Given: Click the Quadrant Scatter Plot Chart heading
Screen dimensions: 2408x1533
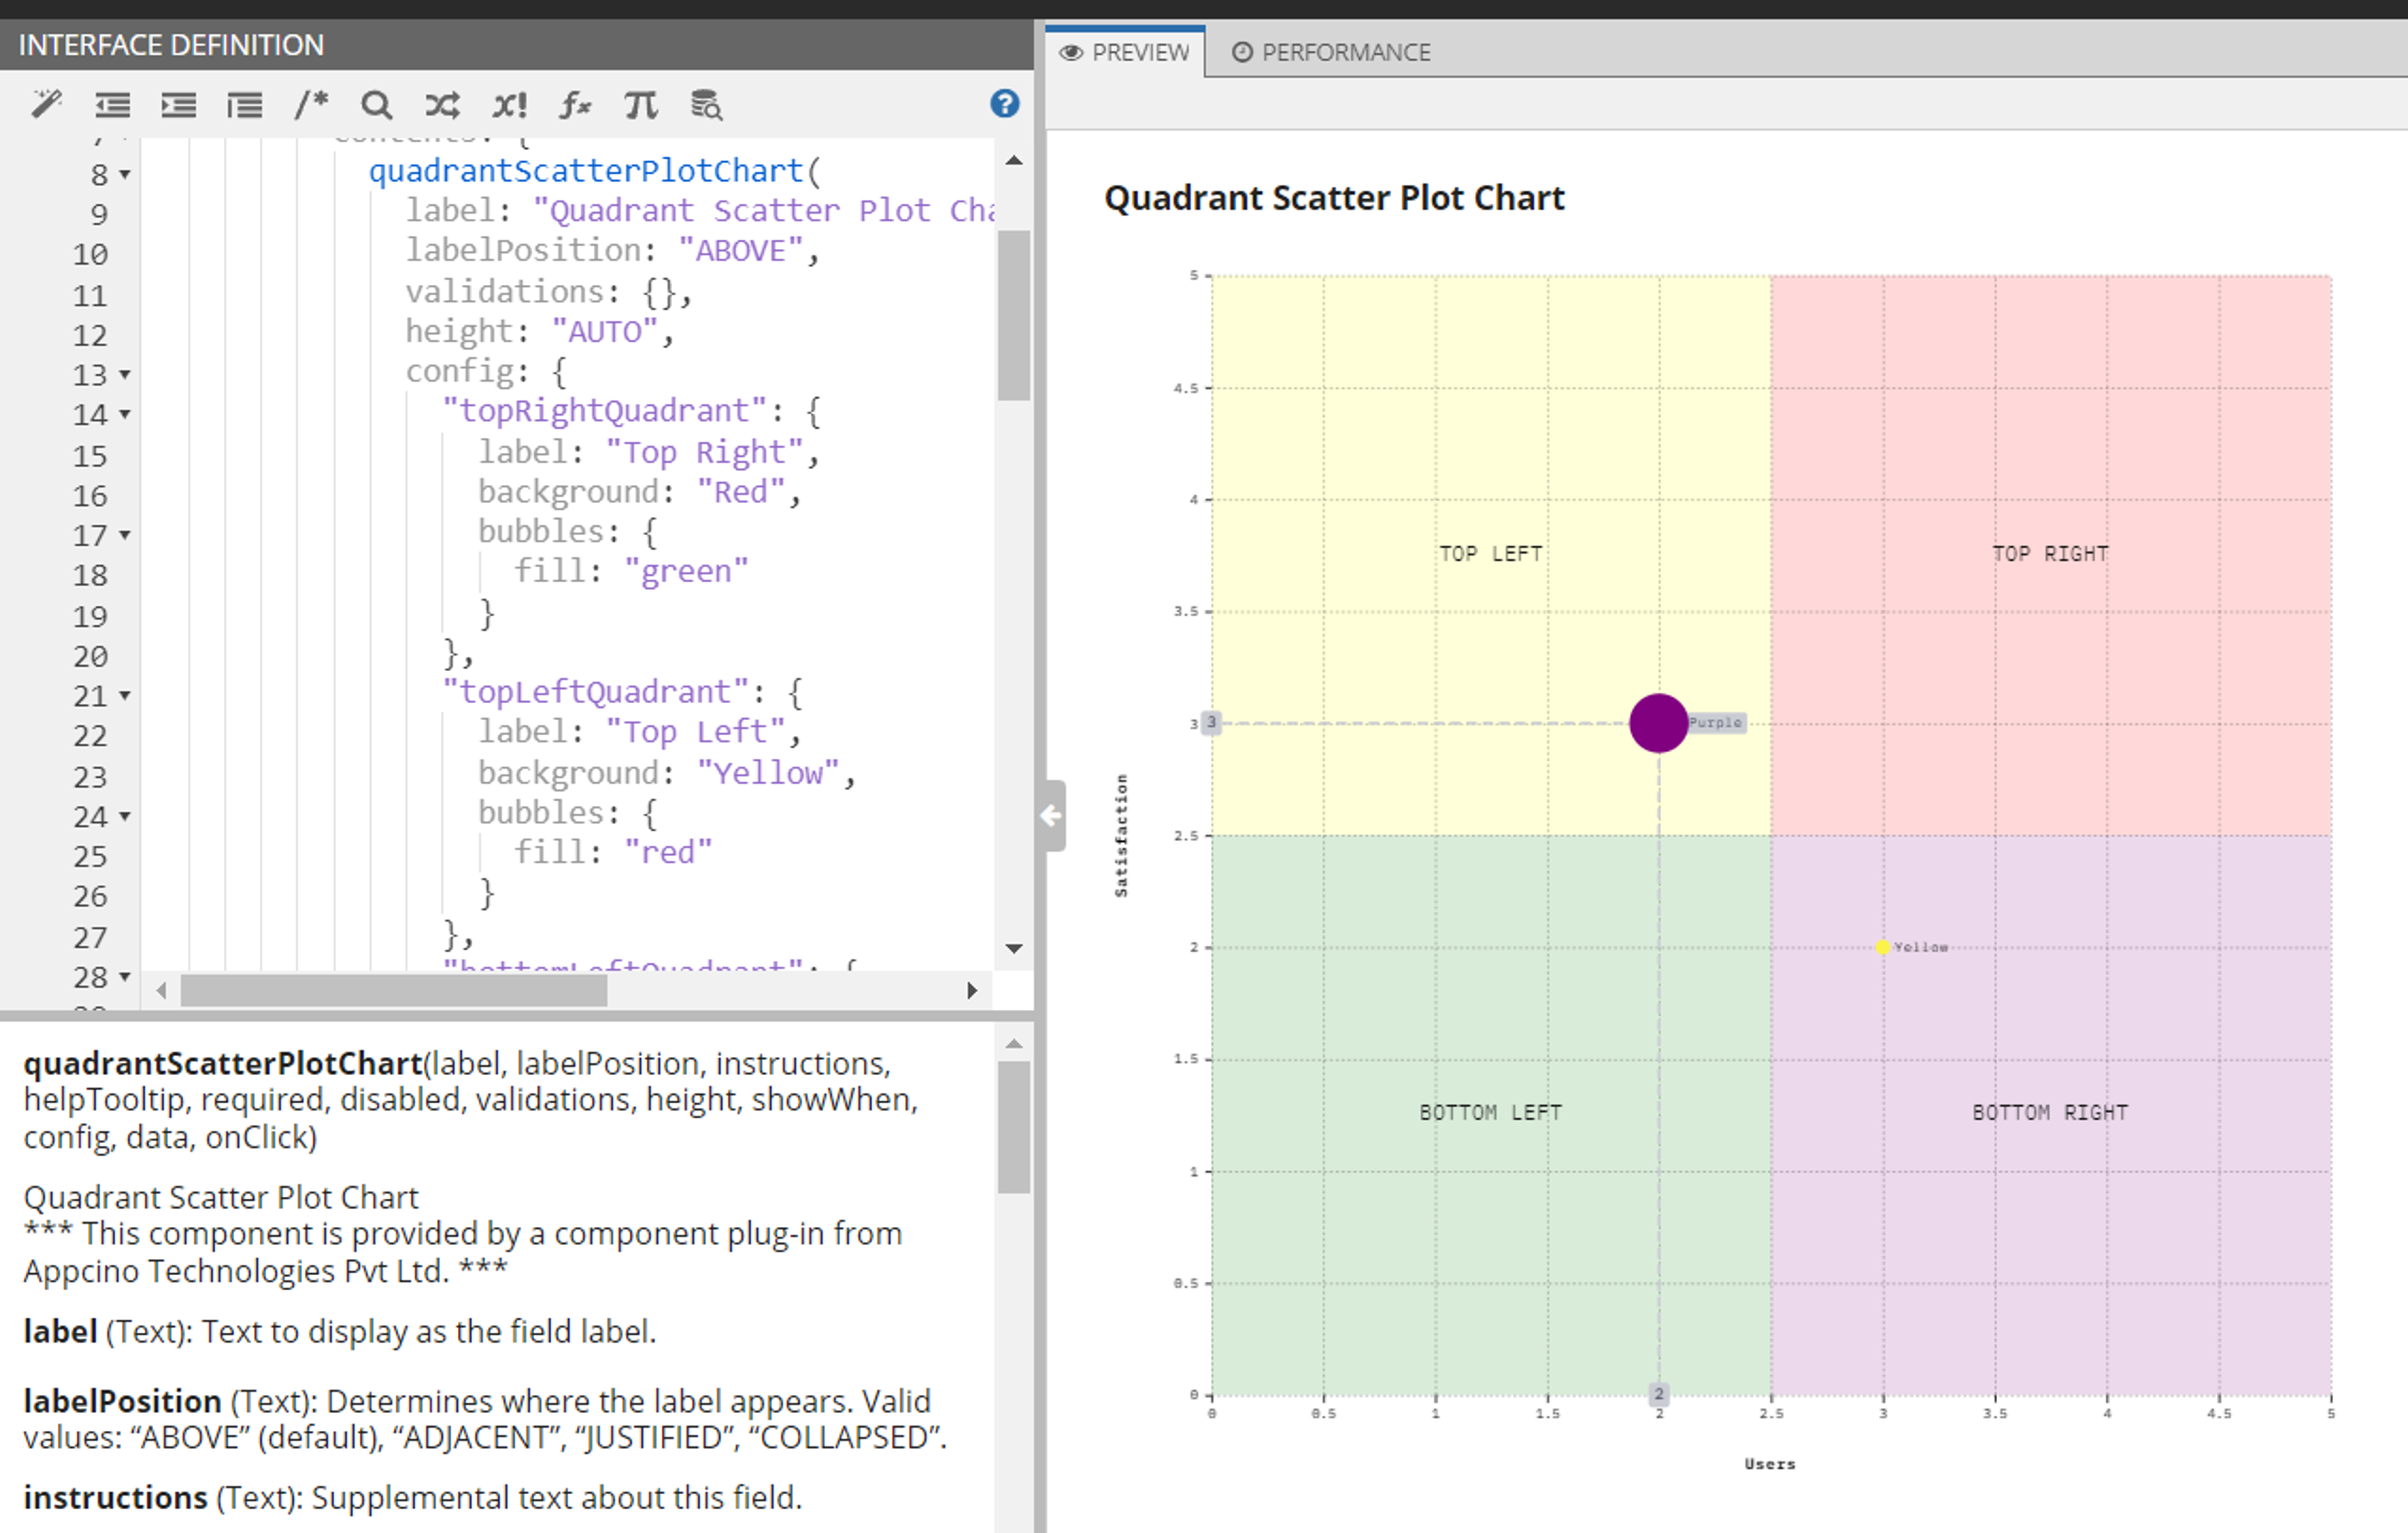Looking at the screenshot, I should coord(1334,198).
